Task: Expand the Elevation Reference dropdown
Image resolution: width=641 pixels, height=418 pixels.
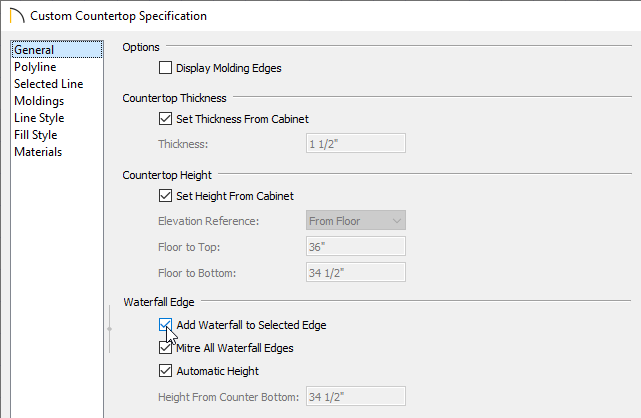Action: point(356,221)
